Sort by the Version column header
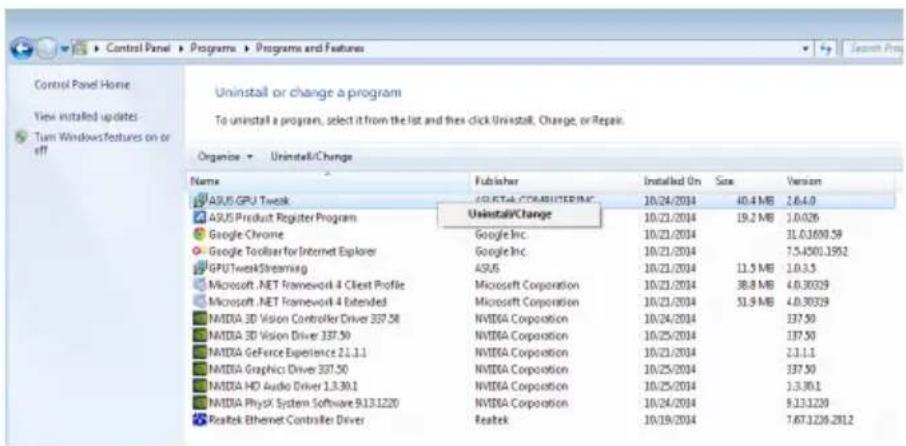906x446 pixels. pyautogui.click(x=839, y=181)
